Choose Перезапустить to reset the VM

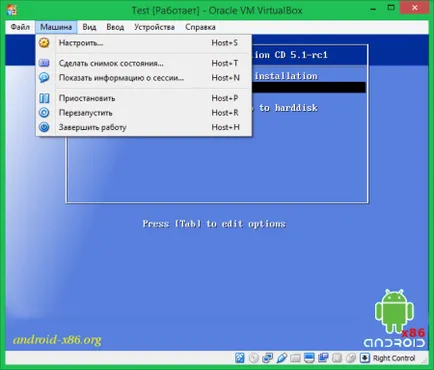tap(144, 113)
